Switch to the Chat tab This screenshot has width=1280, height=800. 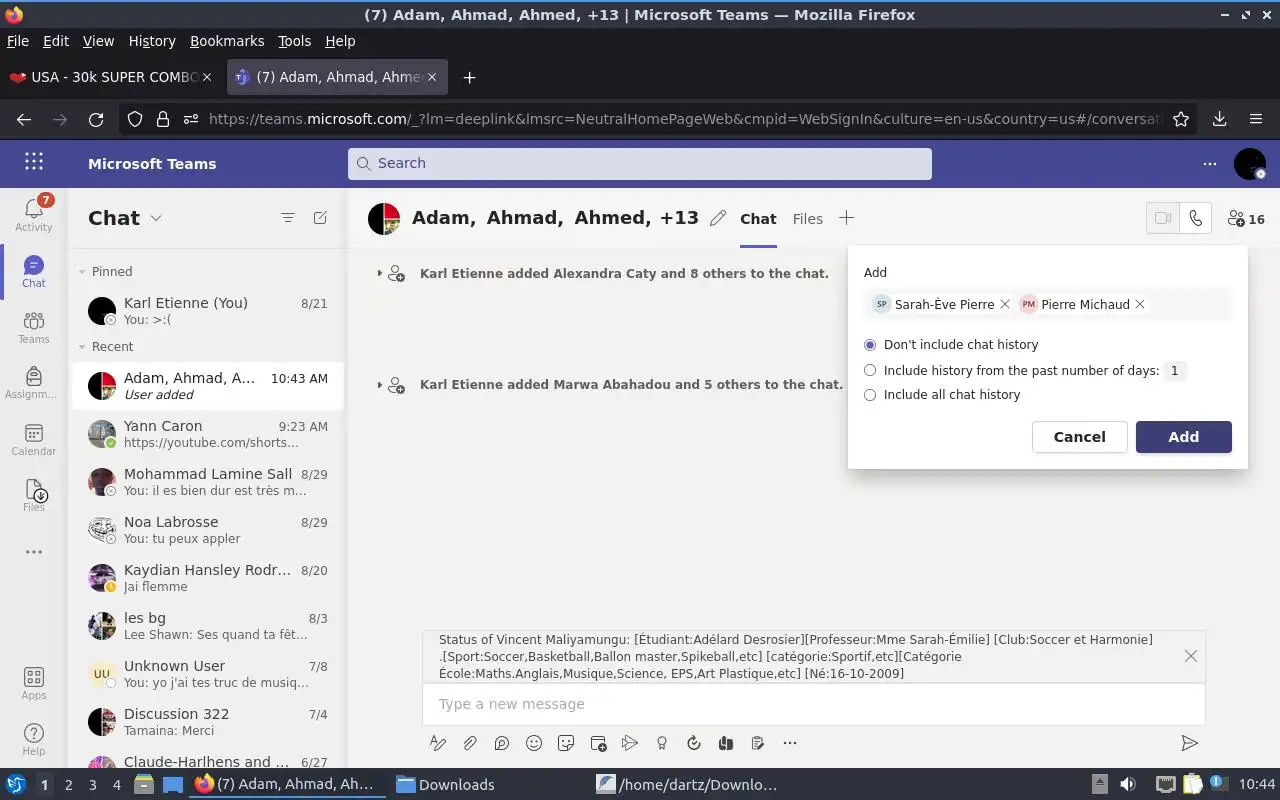pos(758,219)
